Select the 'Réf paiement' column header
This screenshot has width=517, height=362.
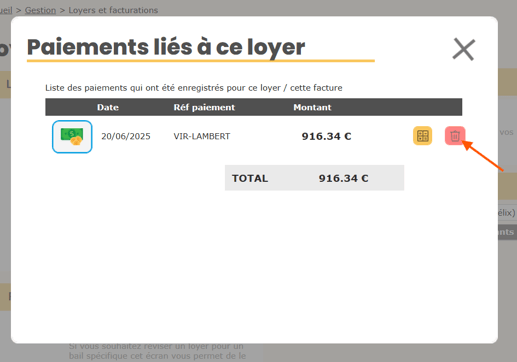[204, 107]
